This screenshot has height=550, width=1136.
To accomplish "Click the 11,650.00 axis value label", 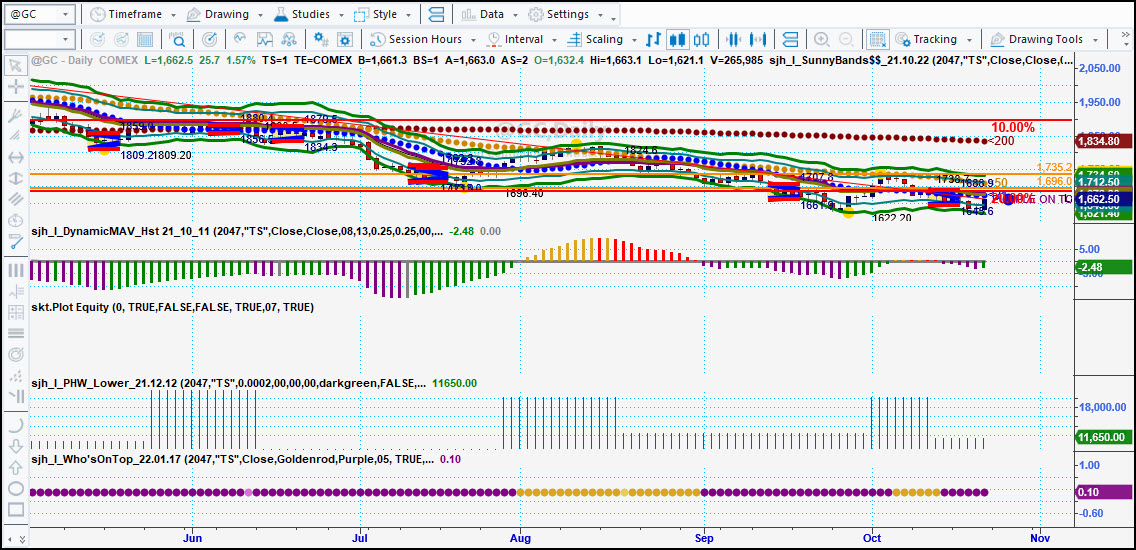I will pyautogui.click(x=1103, y=437).
